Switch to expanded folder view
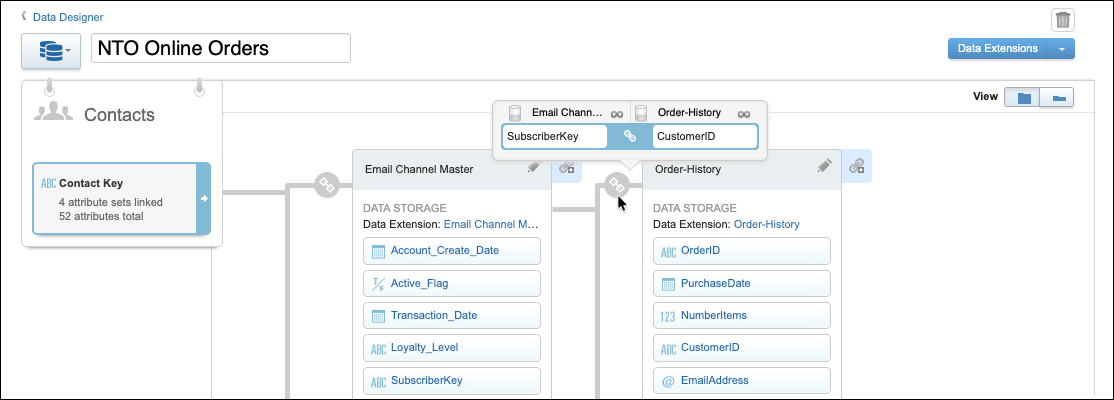The image size is (1114, 400). pyautogui.click(x=1022, y=97)
